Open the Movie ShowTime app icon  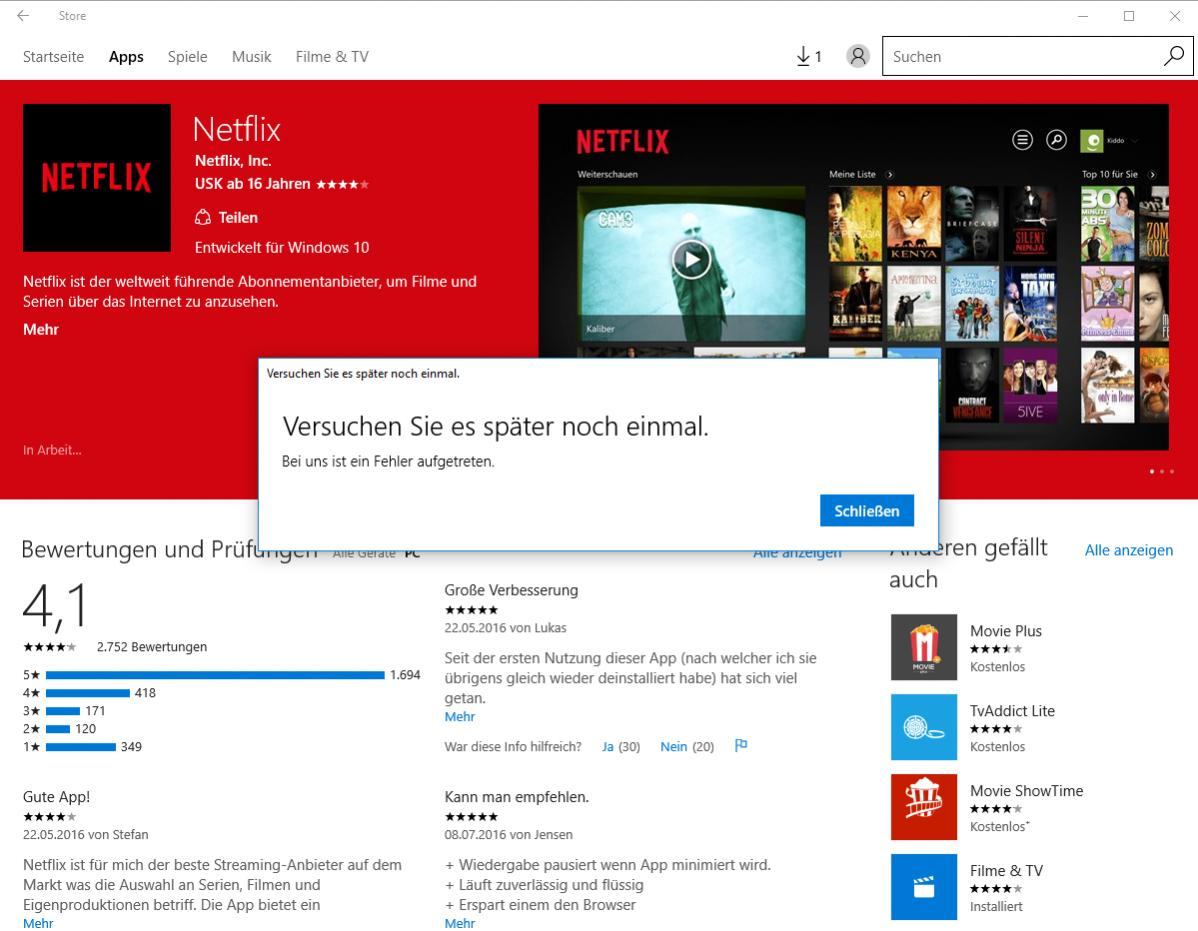[924, 807]
